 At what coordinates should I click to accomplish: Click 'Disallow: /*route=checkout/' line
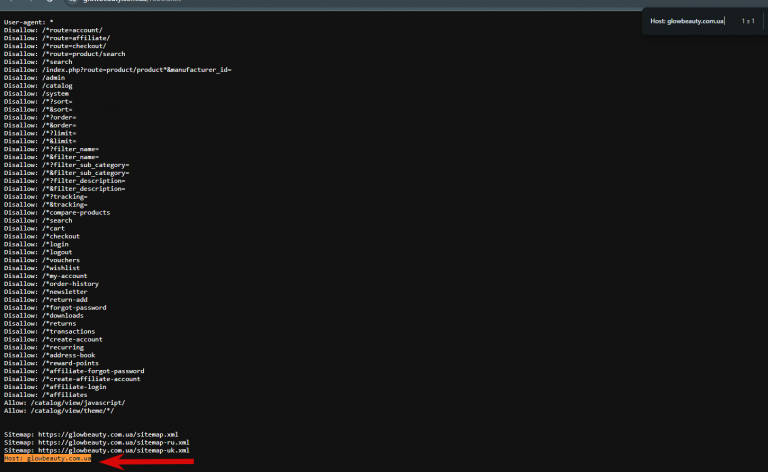[x=55, y=46]
